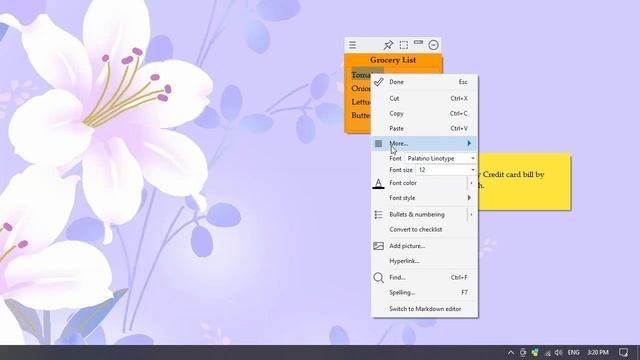
Task: Click the highlighted Tomato line in the note
Action: click(x=361, y=75)
